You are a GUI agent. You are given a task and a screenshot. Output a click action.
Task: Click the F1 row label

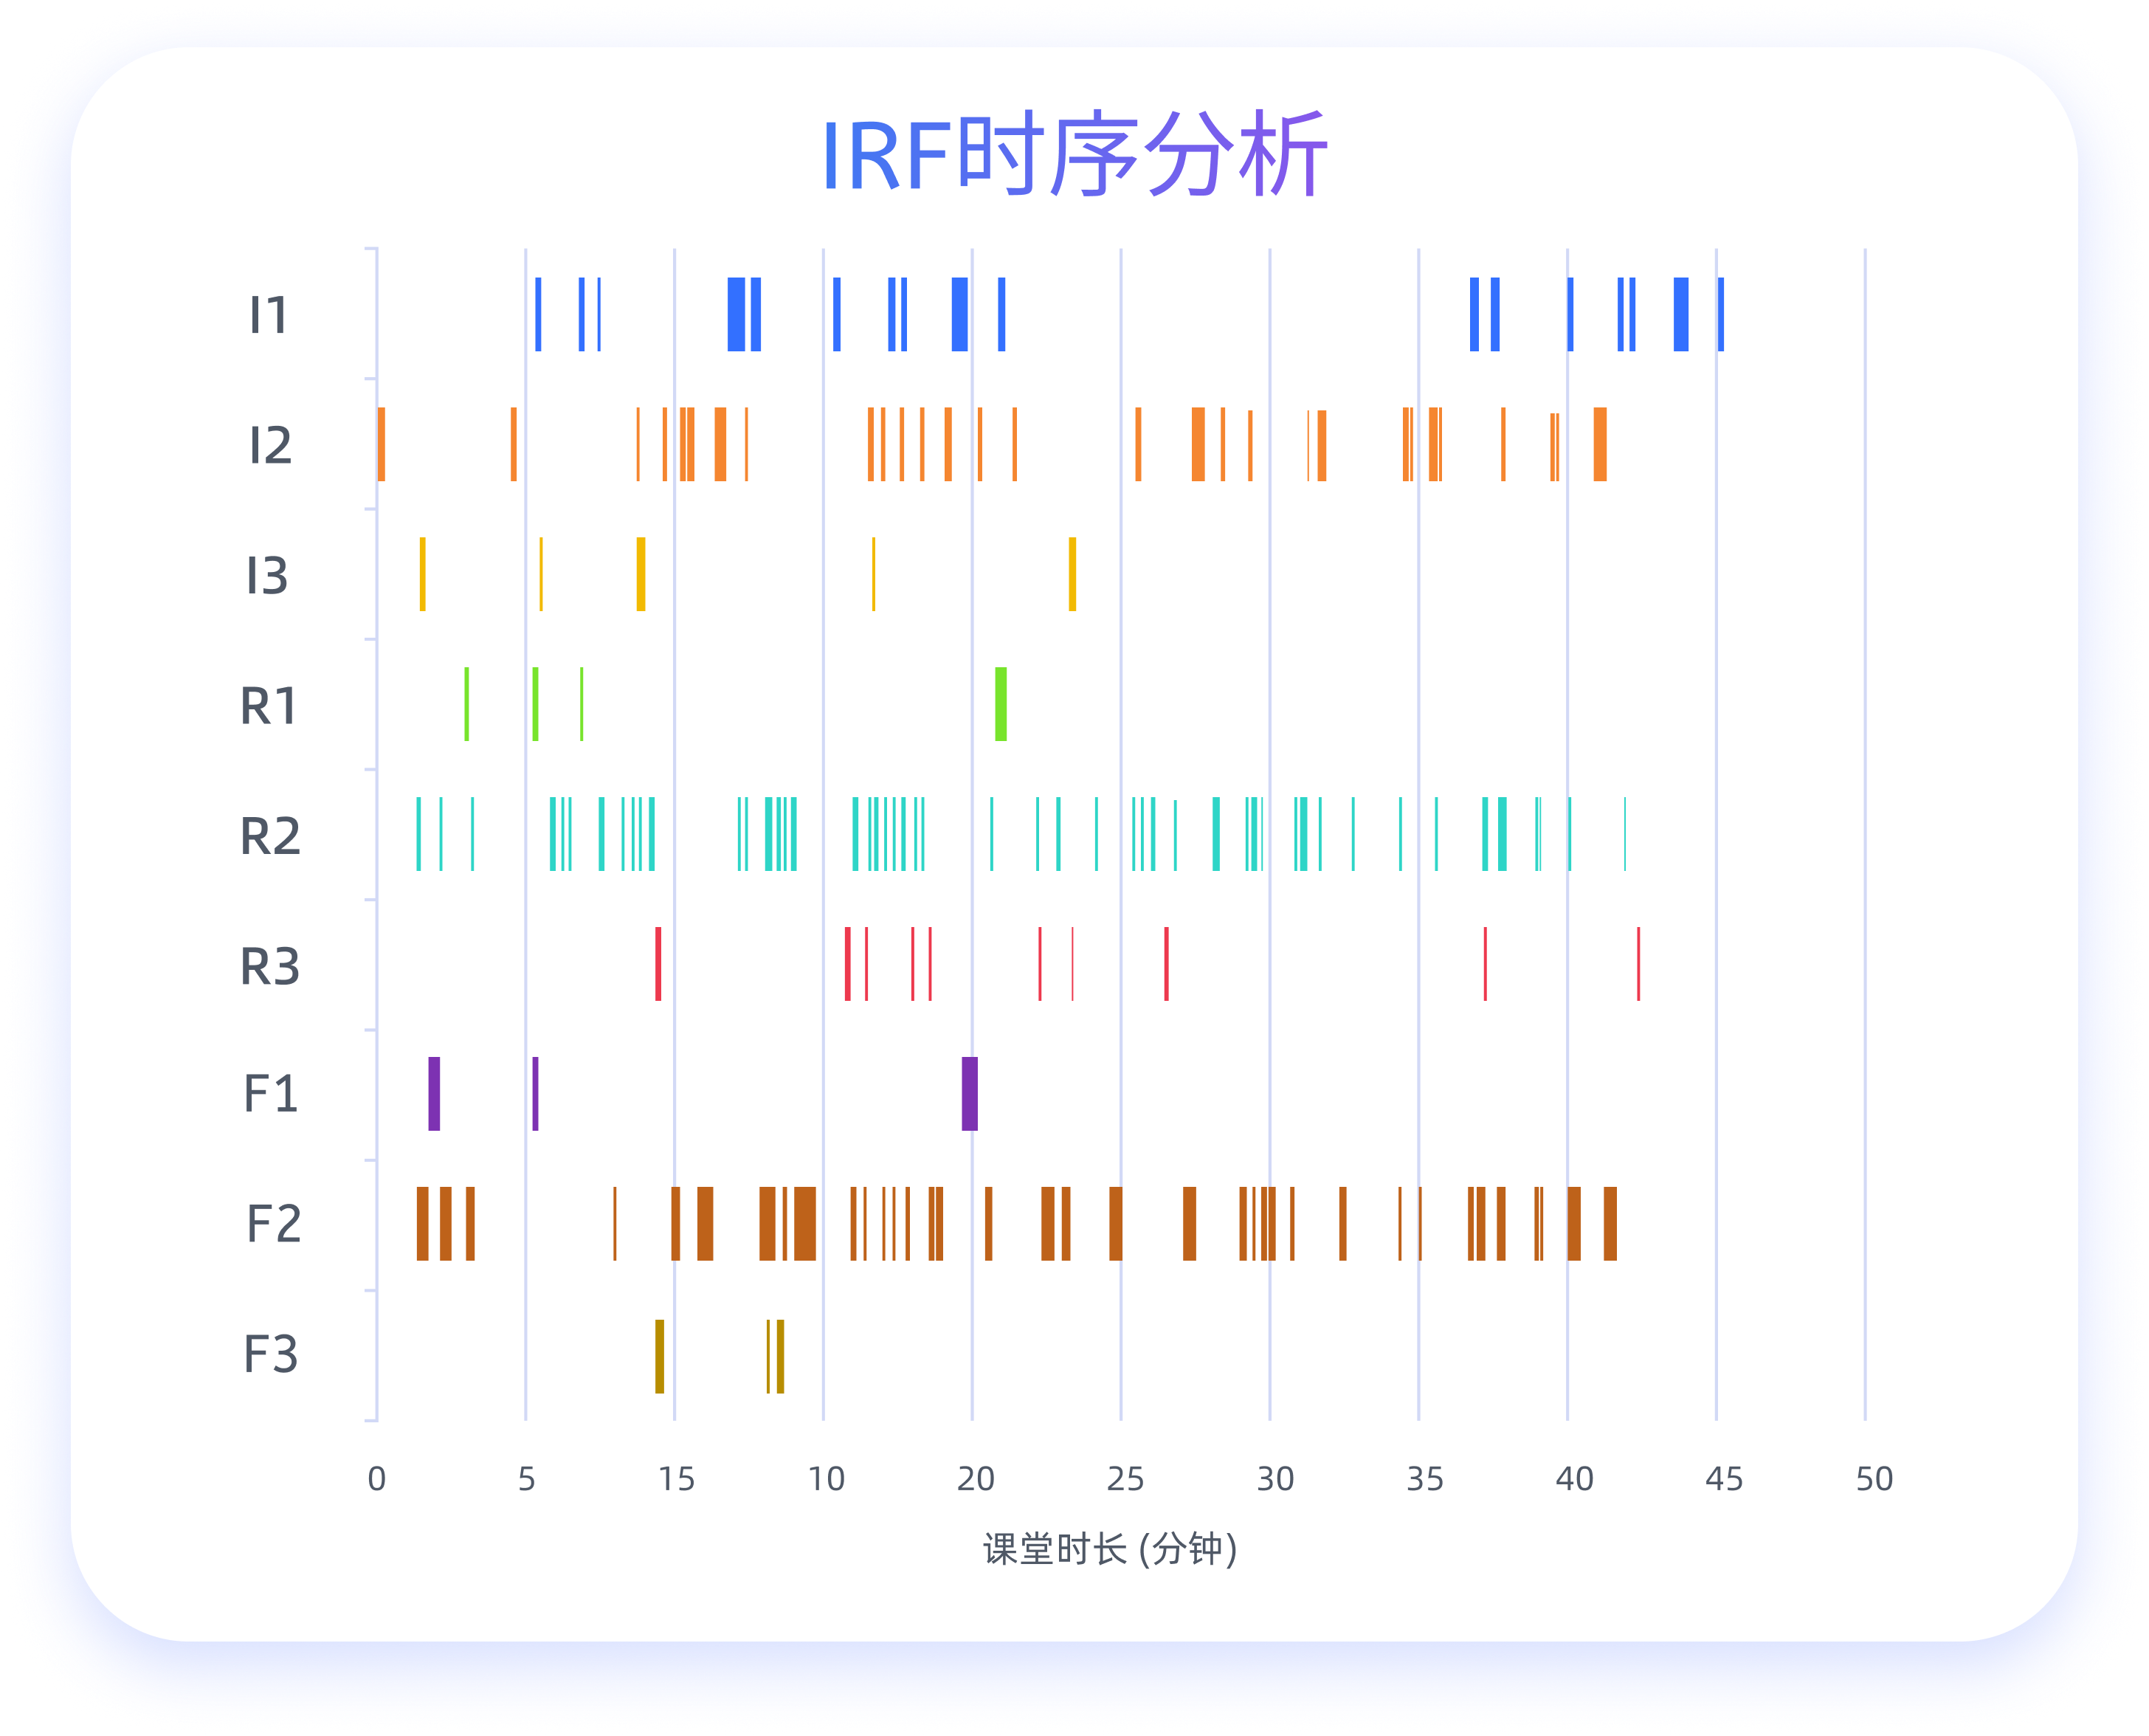coord(271,1093)
